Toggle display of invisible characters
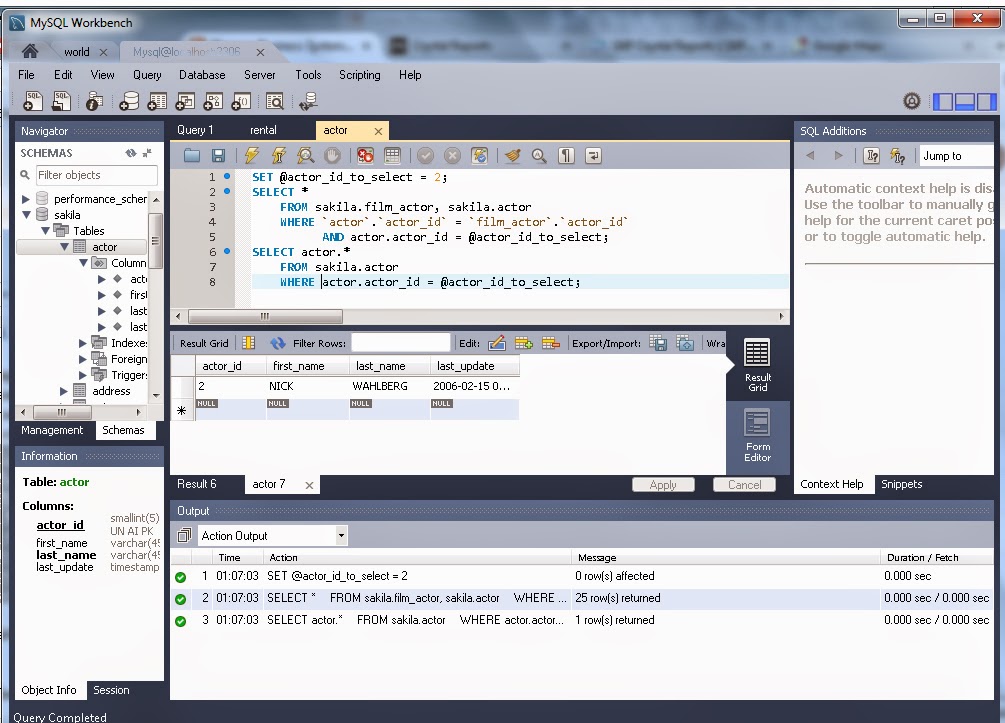 pyautogui.click(x=566, y=155)
